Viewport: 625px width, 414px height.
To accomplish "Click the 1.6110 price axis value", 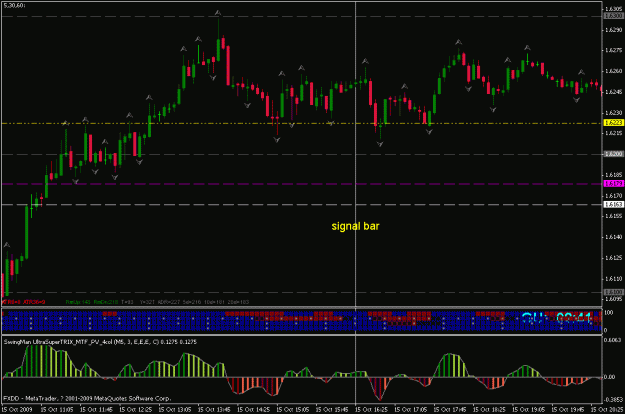I will click(614, 279).
